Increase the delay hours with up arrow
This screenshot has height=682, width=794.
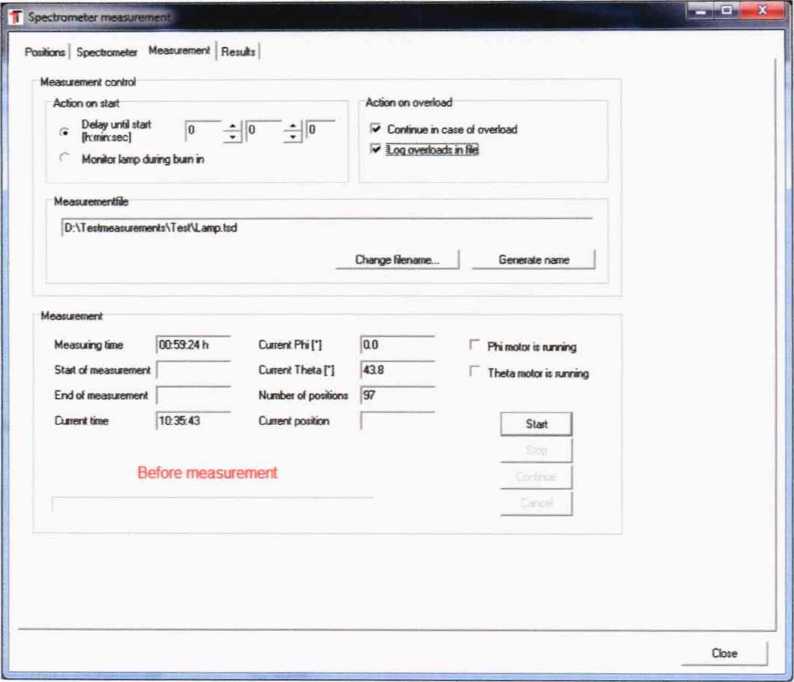232,124
